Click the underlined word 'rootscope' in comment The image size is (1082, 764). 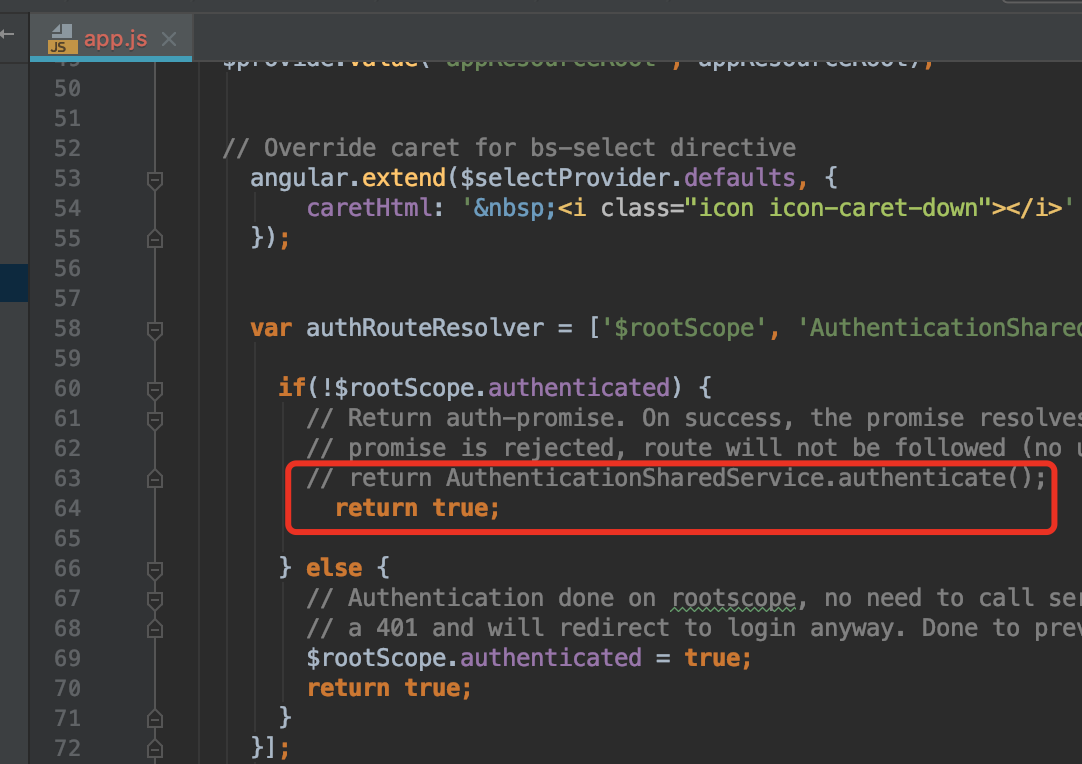click(x=734, y=598)
